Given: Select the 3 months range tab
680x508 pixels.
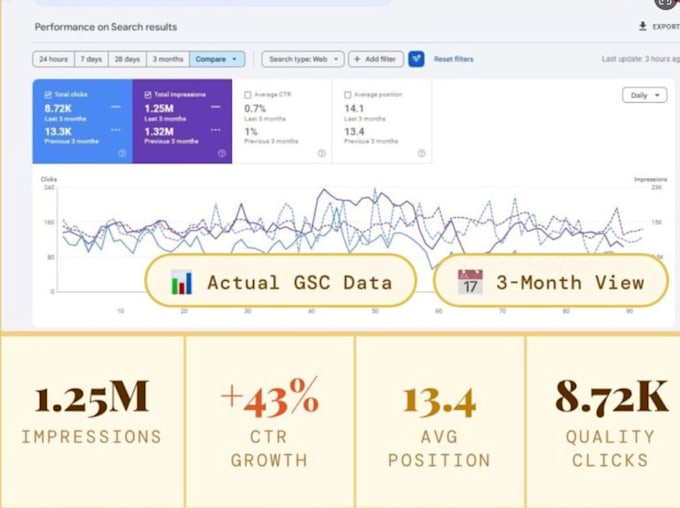Looking at the screenshot, I should (x=168, y=59).
